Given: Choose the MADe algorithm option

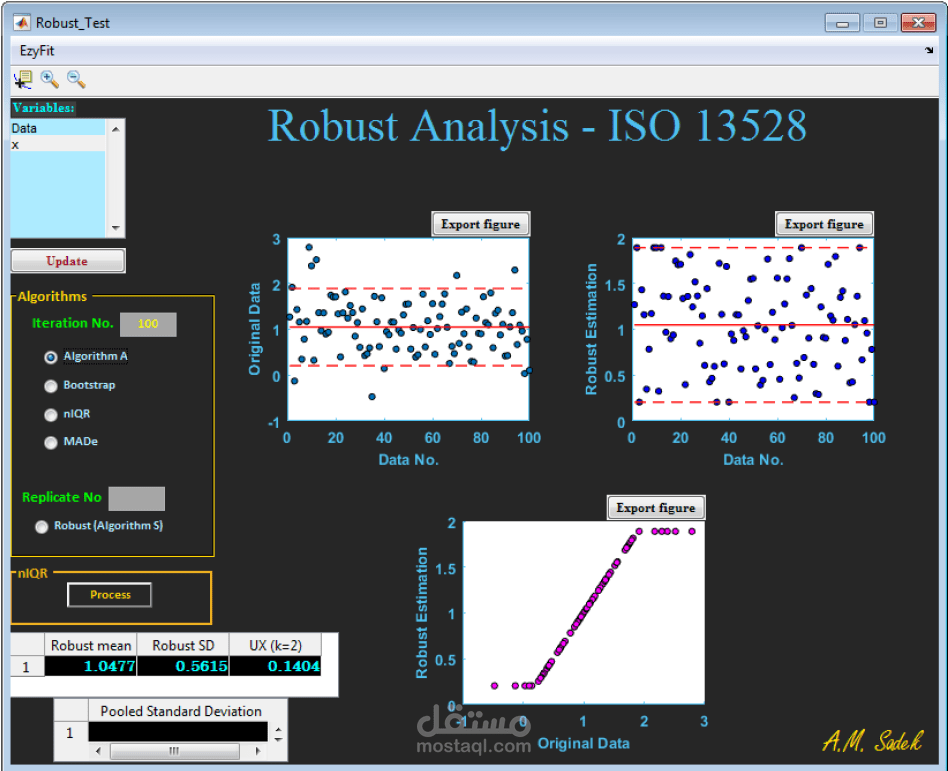Looking at the screenshot, I should [x=51, y=443].
